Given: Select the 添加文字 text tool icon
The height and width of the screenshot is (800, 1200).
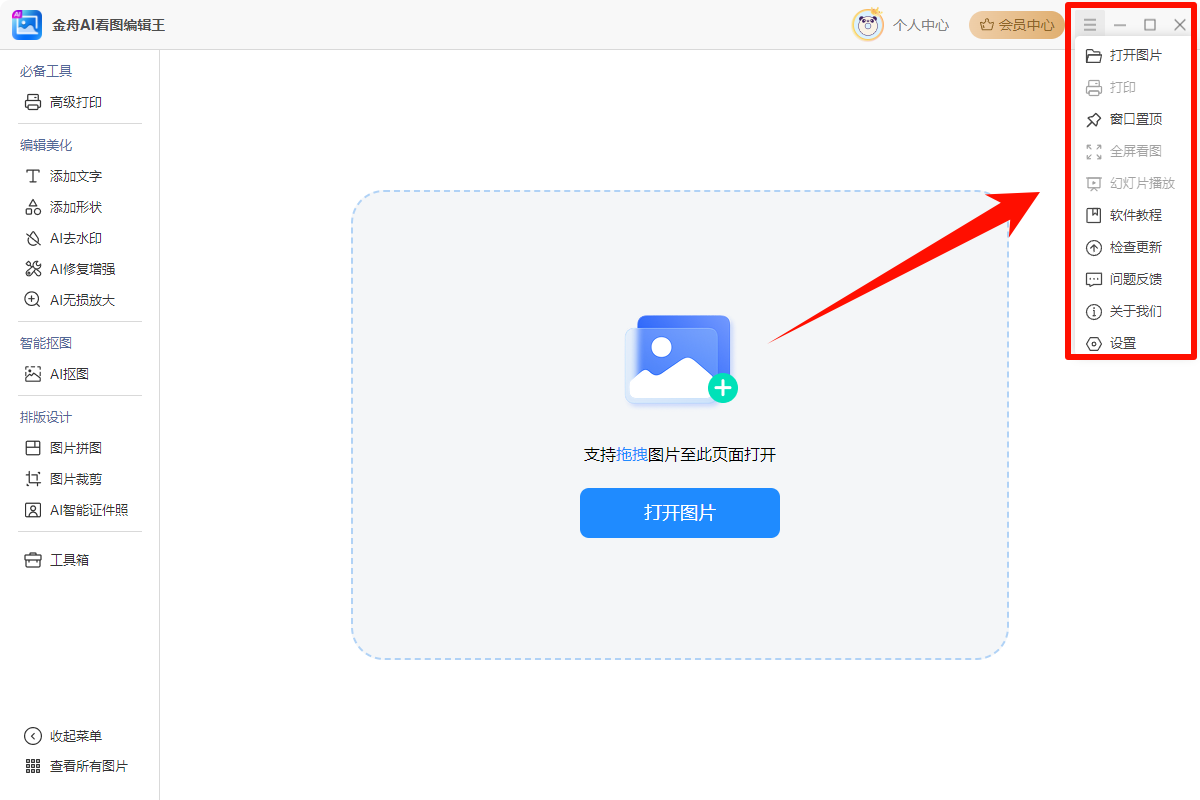Looking at the screenshot, I should pyautogui.click(x=33, y=176).
